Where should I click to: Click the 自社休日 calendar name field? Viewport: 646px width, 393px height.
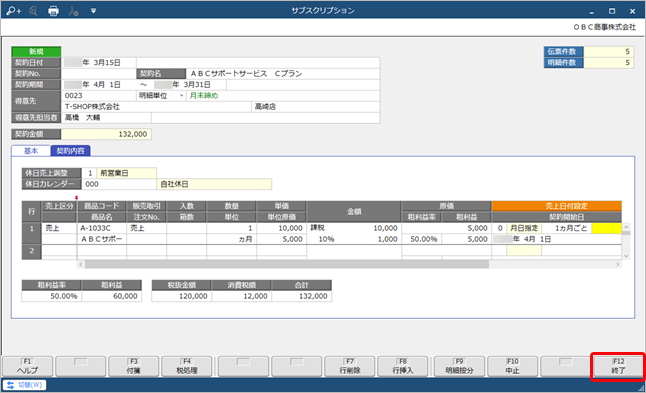(x=214, y=184)
